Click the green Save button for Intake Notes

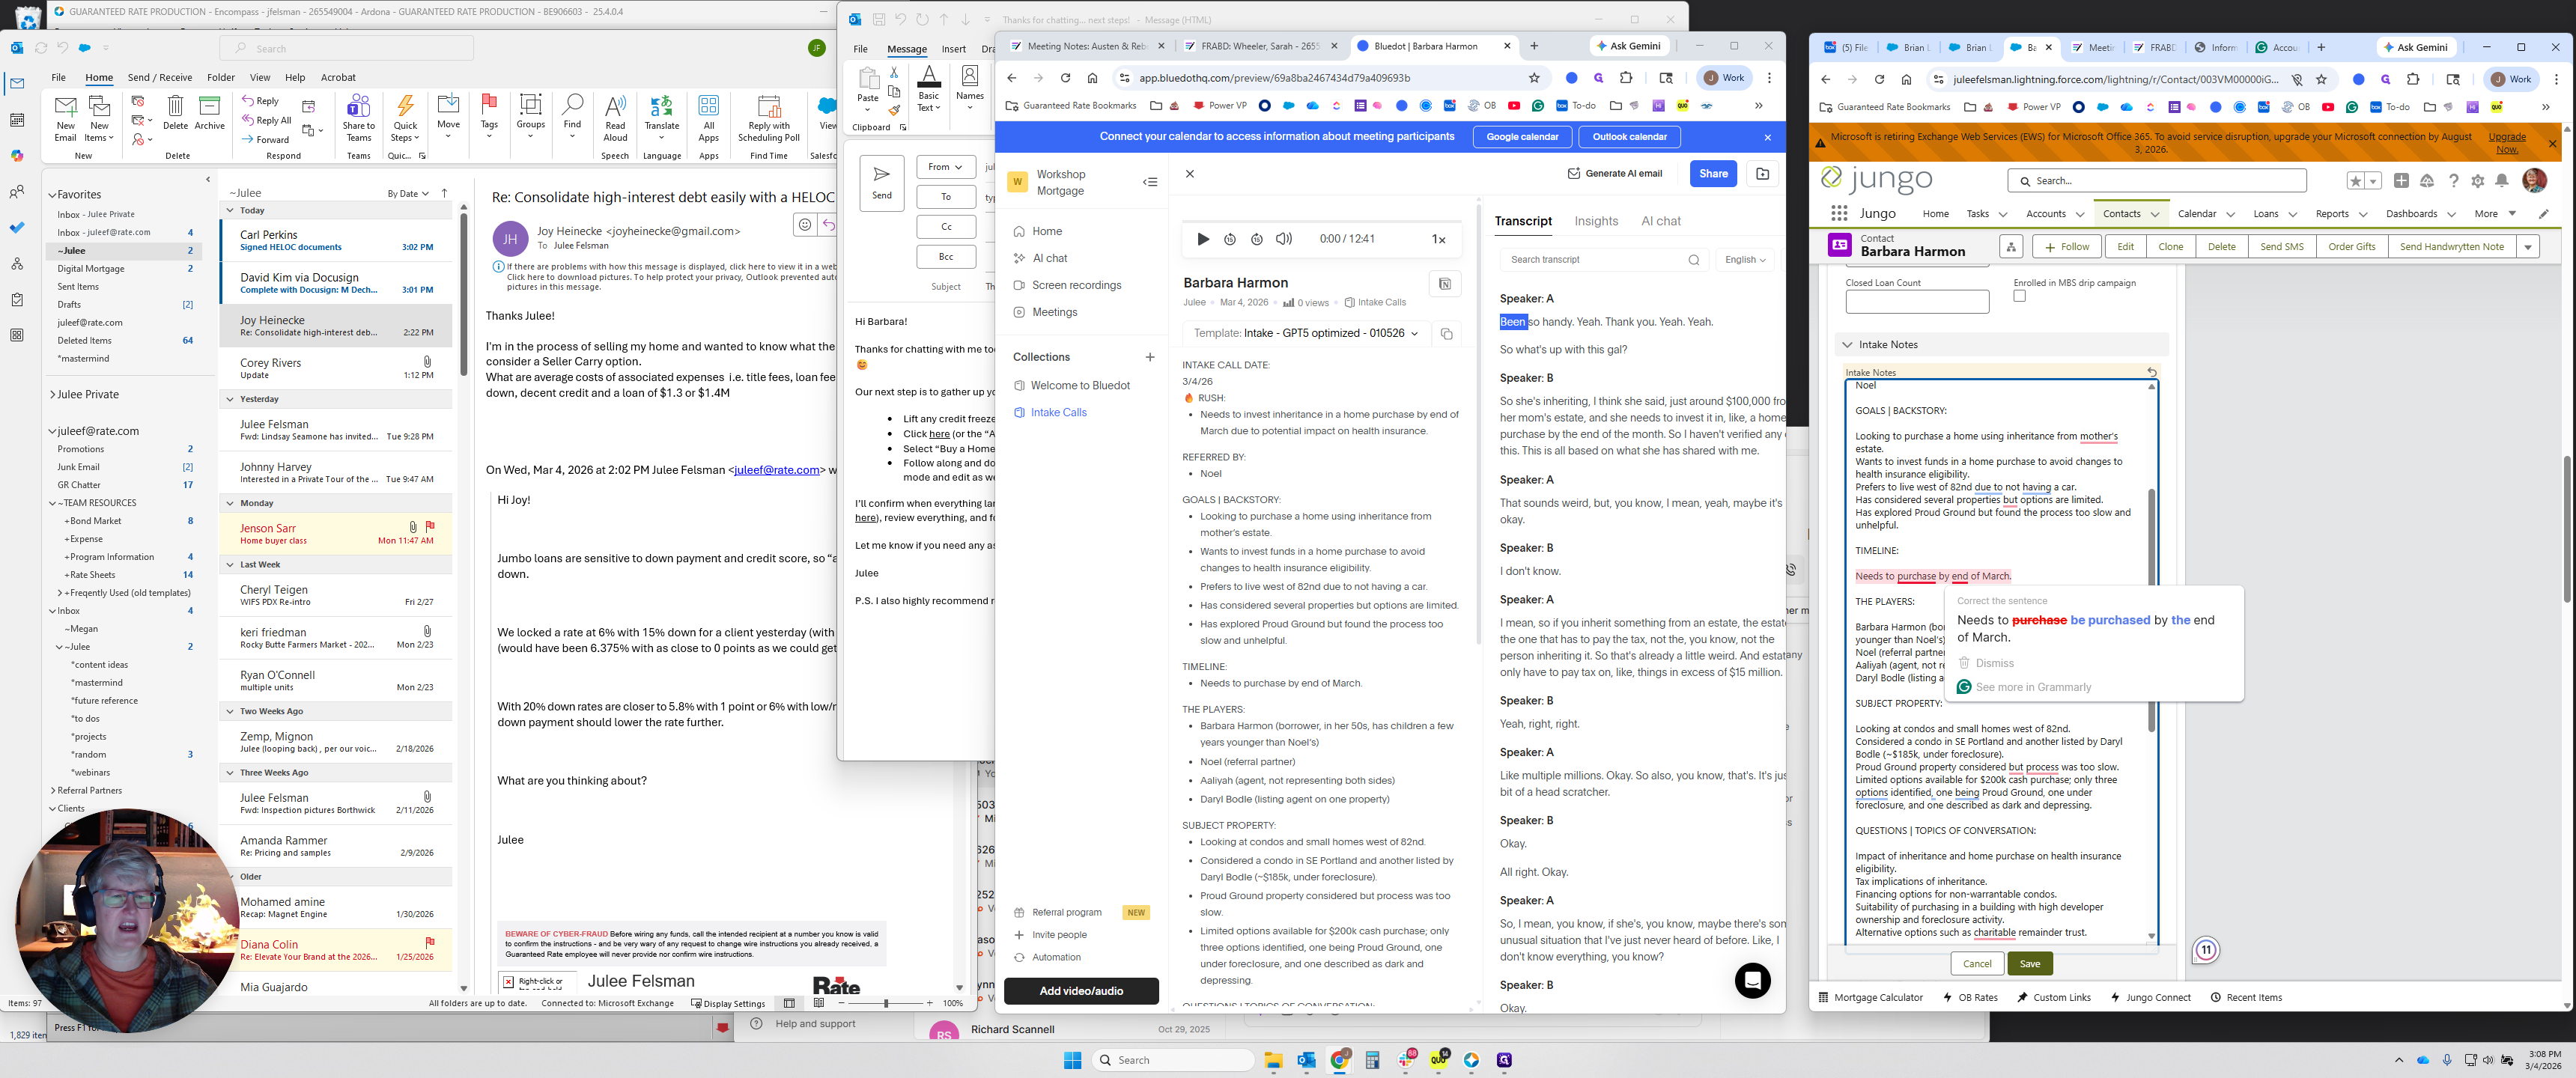click(x=2029, y=964)
